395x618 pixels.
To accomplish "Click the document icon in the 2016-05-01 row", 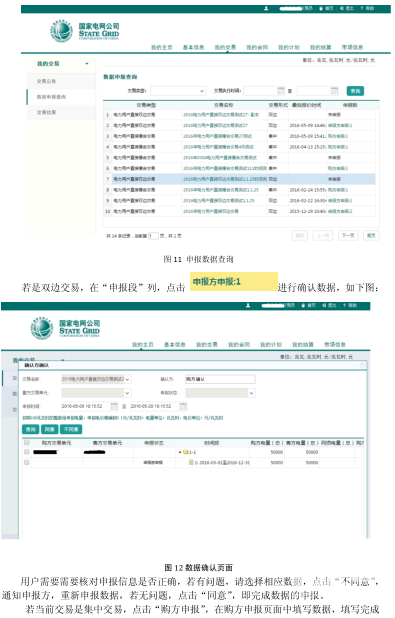I will (191, 462).
